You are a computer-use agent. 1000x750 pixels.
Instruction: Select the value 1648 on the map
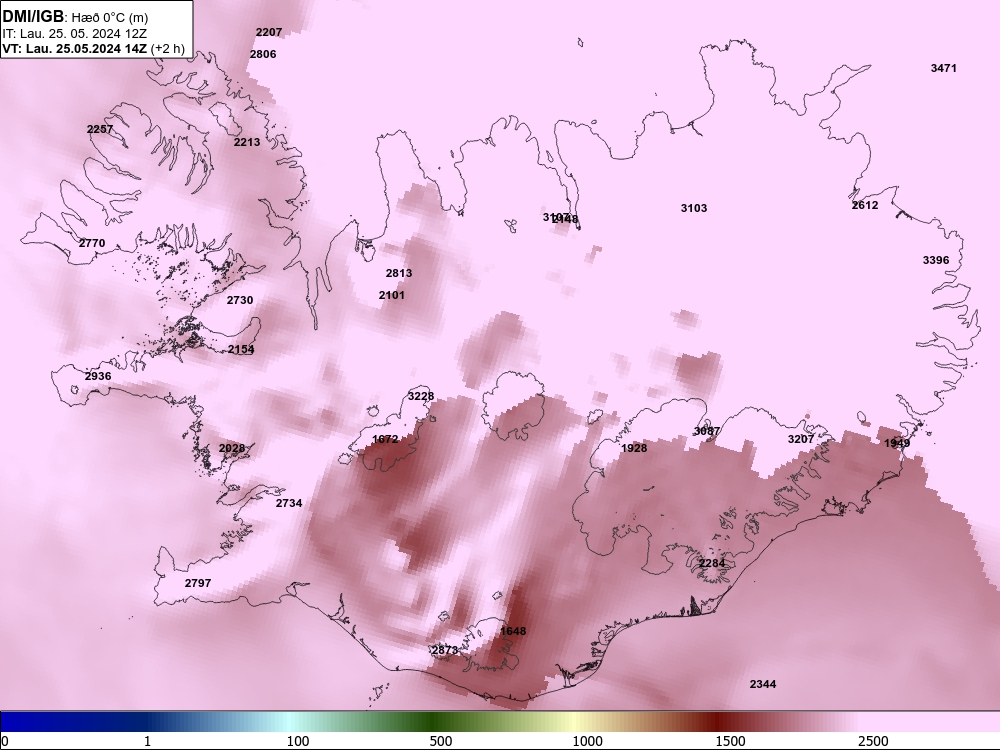[513, 631]
